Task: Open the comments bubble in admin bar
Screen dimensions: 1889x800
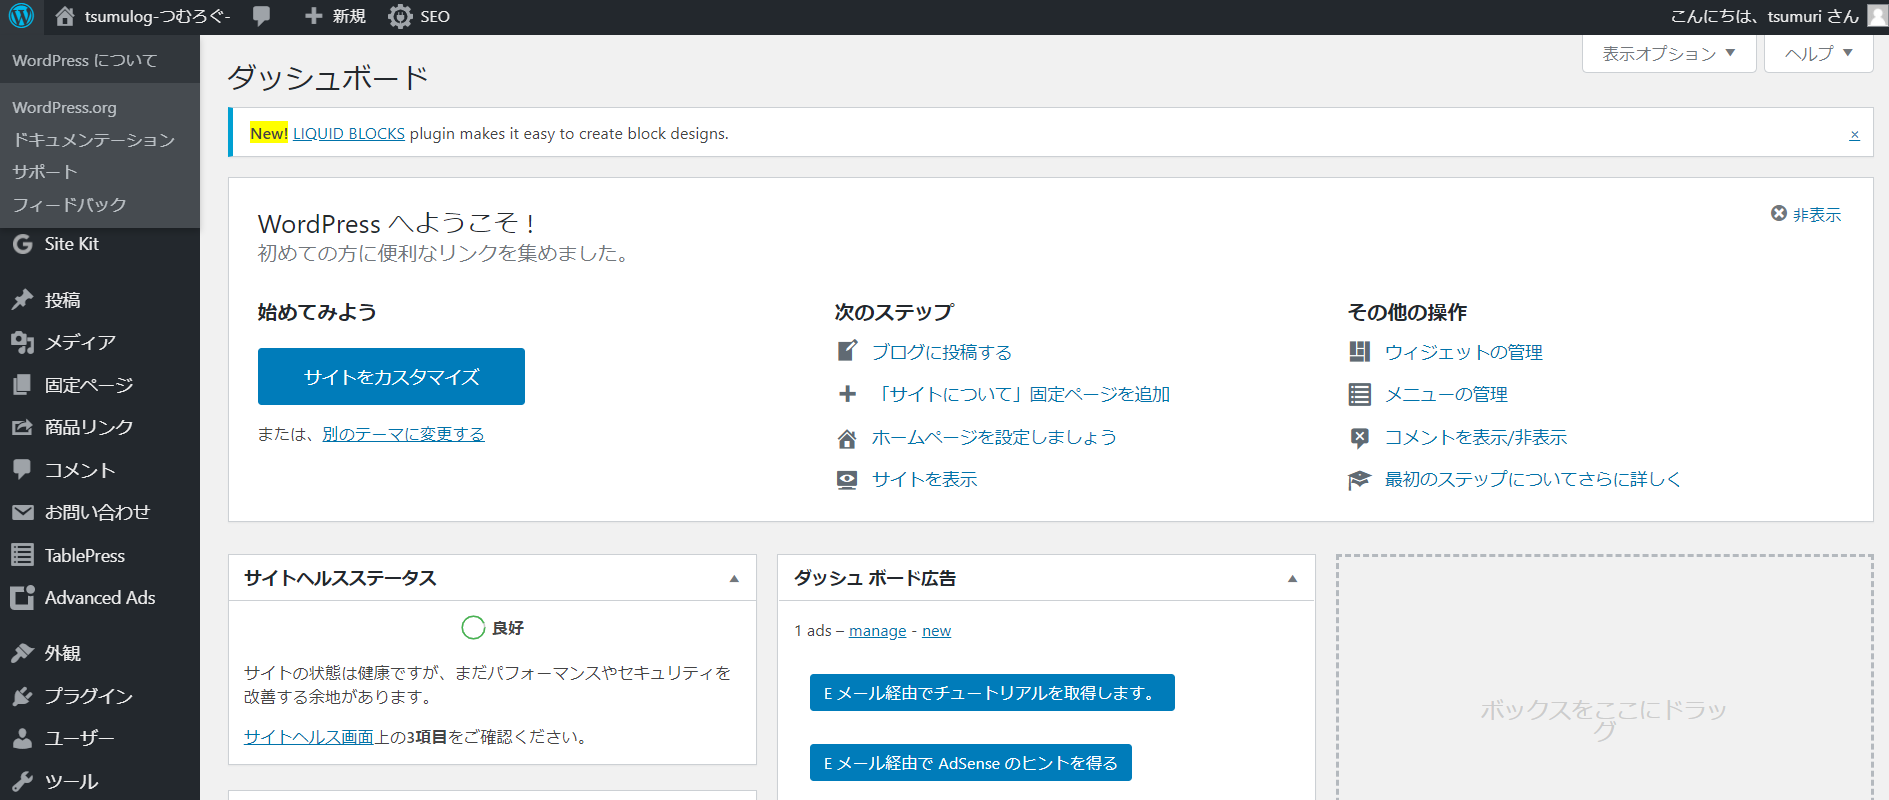Action: point(262,16)
